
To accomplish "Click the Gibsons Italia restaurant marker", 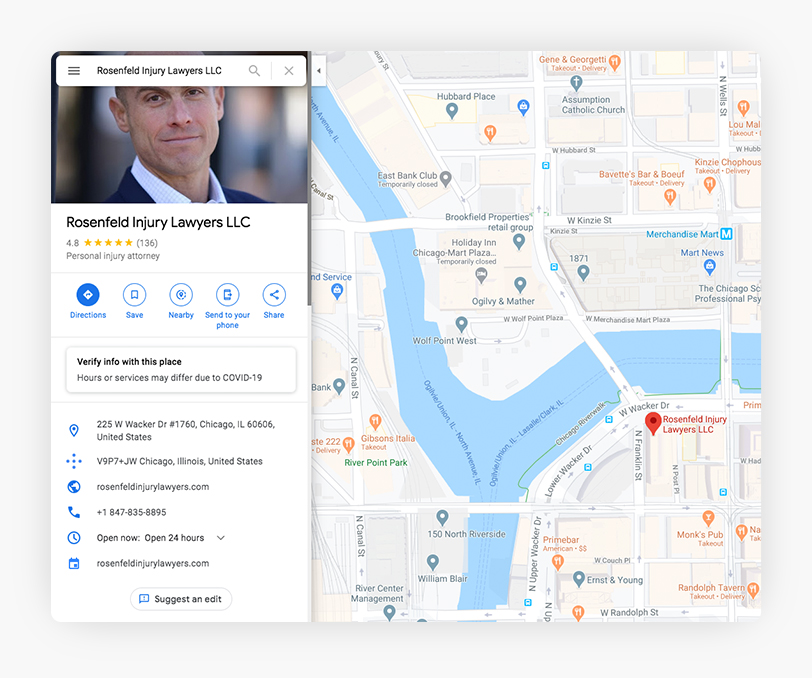I will tap(375, 421).
